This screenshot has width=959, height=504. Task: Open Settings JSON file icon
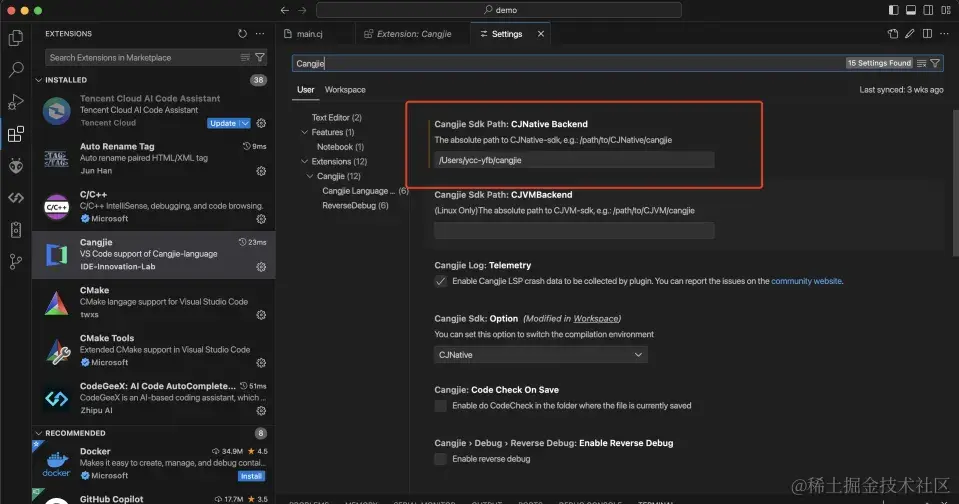coord(893,34)
